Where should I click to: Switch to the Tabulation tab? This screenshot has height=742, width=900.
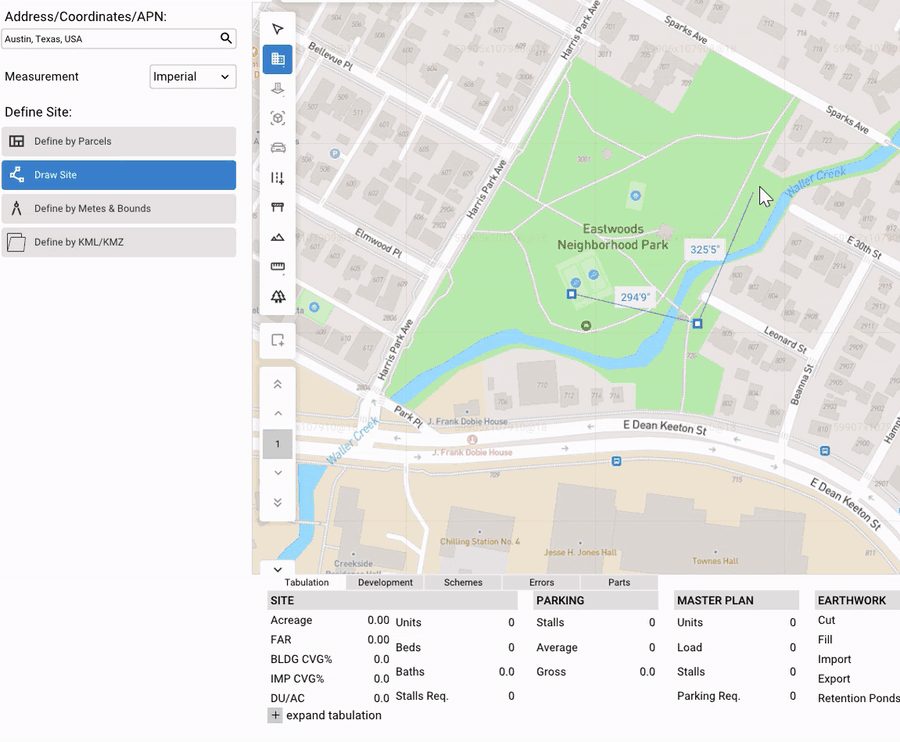click(x=307, y=582)
